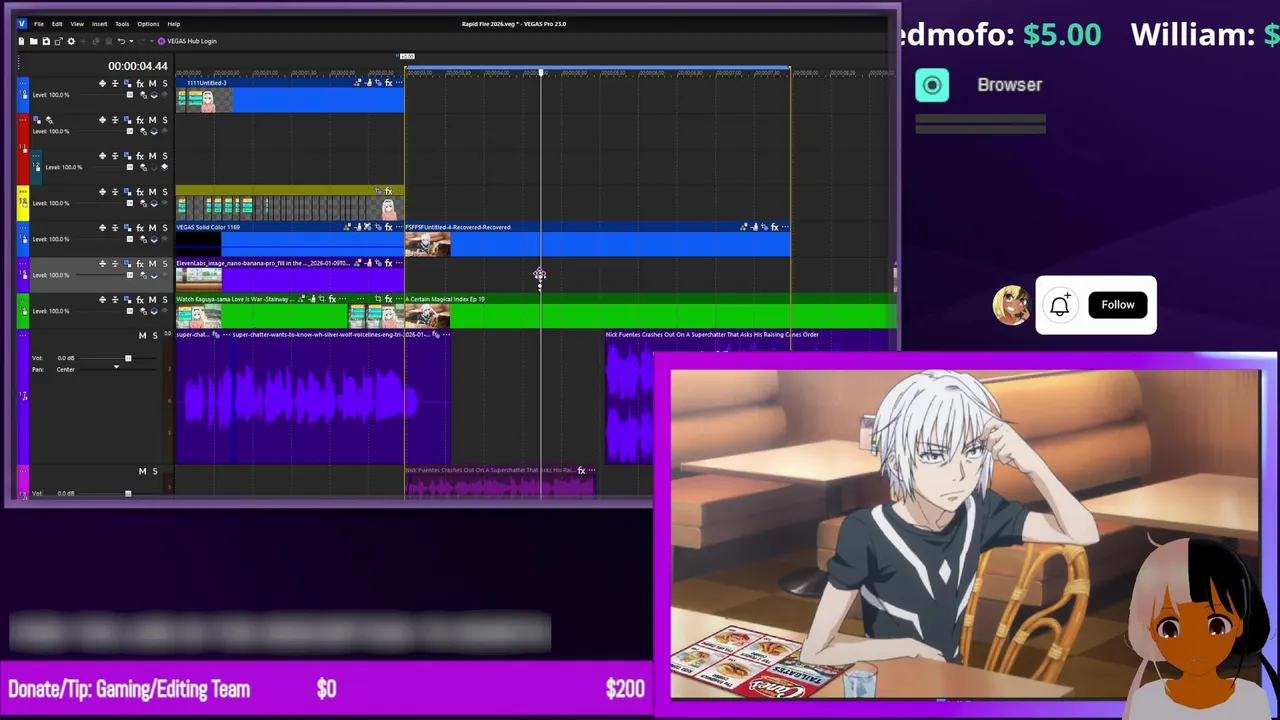Open Event FX on the ElevenLabs image clip
The width and height of the screenshot is (1280, 720).
388,263
